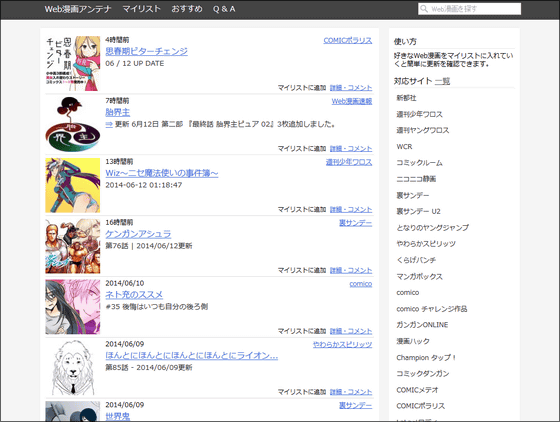This screenshot has width=560, height=422.
Task: Select 裏サンデー U2 in the sidebar
Action: click(418, 211)
